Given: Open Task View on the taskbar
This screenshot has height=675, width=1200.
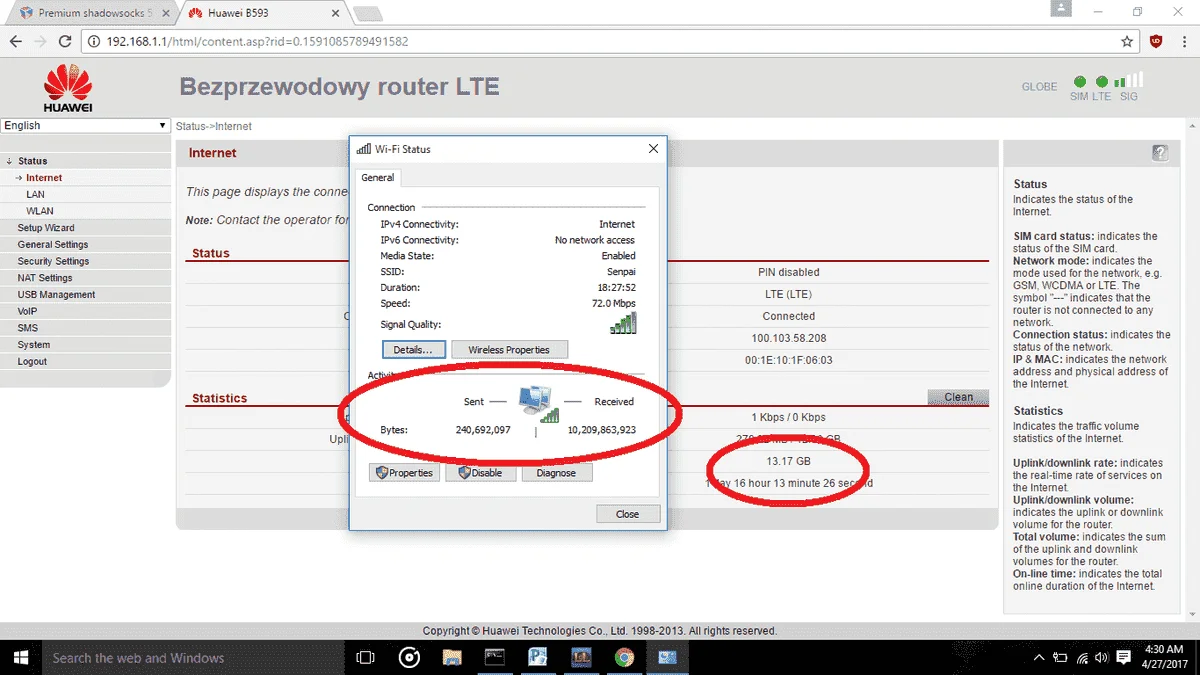Looking at the screenshot, I should coord(366,657).
